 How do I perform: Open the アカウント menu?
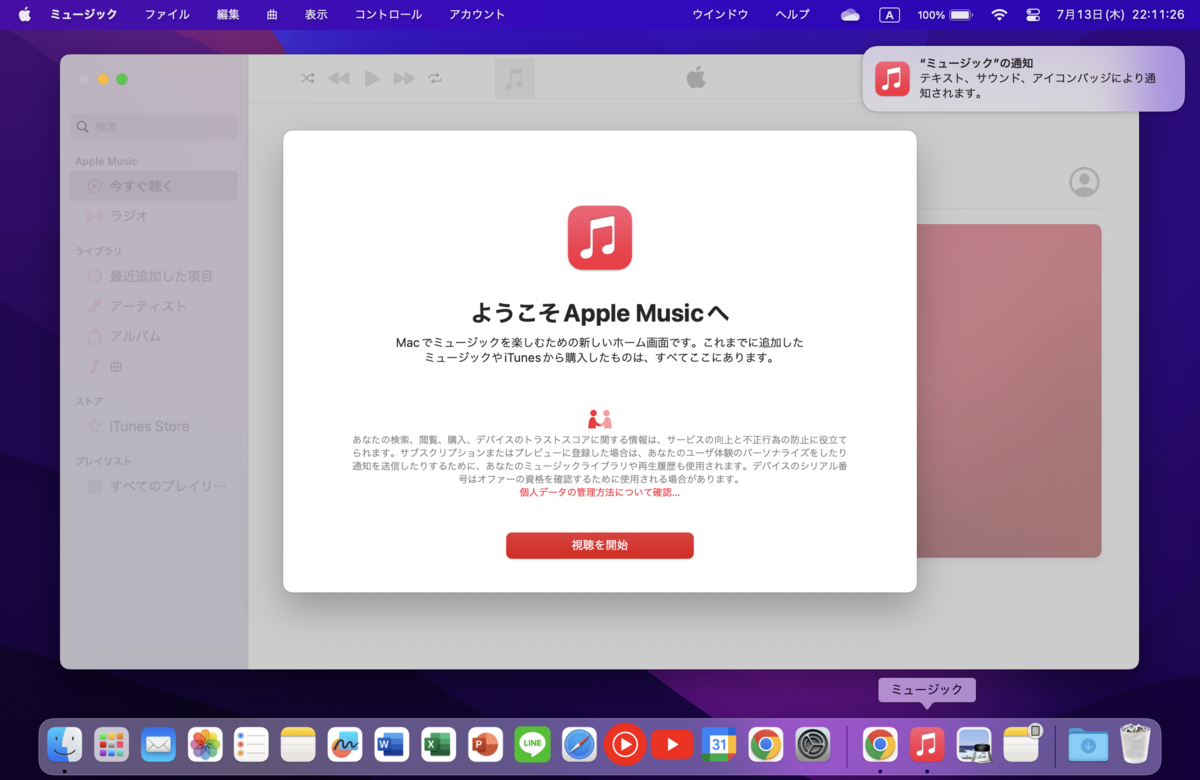pos(477,14)
